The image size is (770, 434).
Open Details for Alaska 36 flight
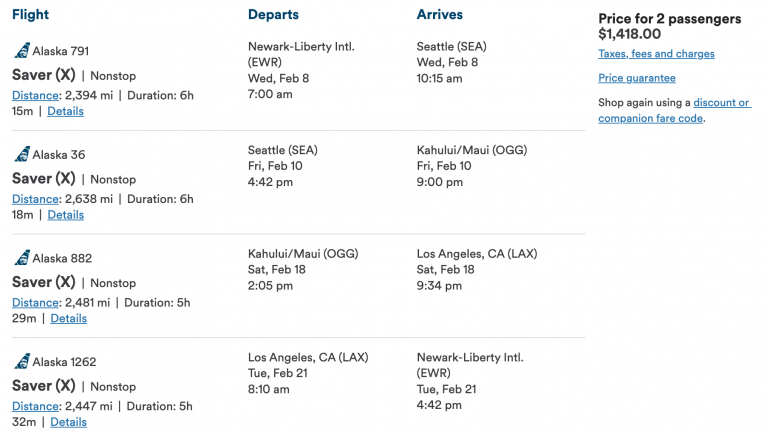tap(65, 215)
